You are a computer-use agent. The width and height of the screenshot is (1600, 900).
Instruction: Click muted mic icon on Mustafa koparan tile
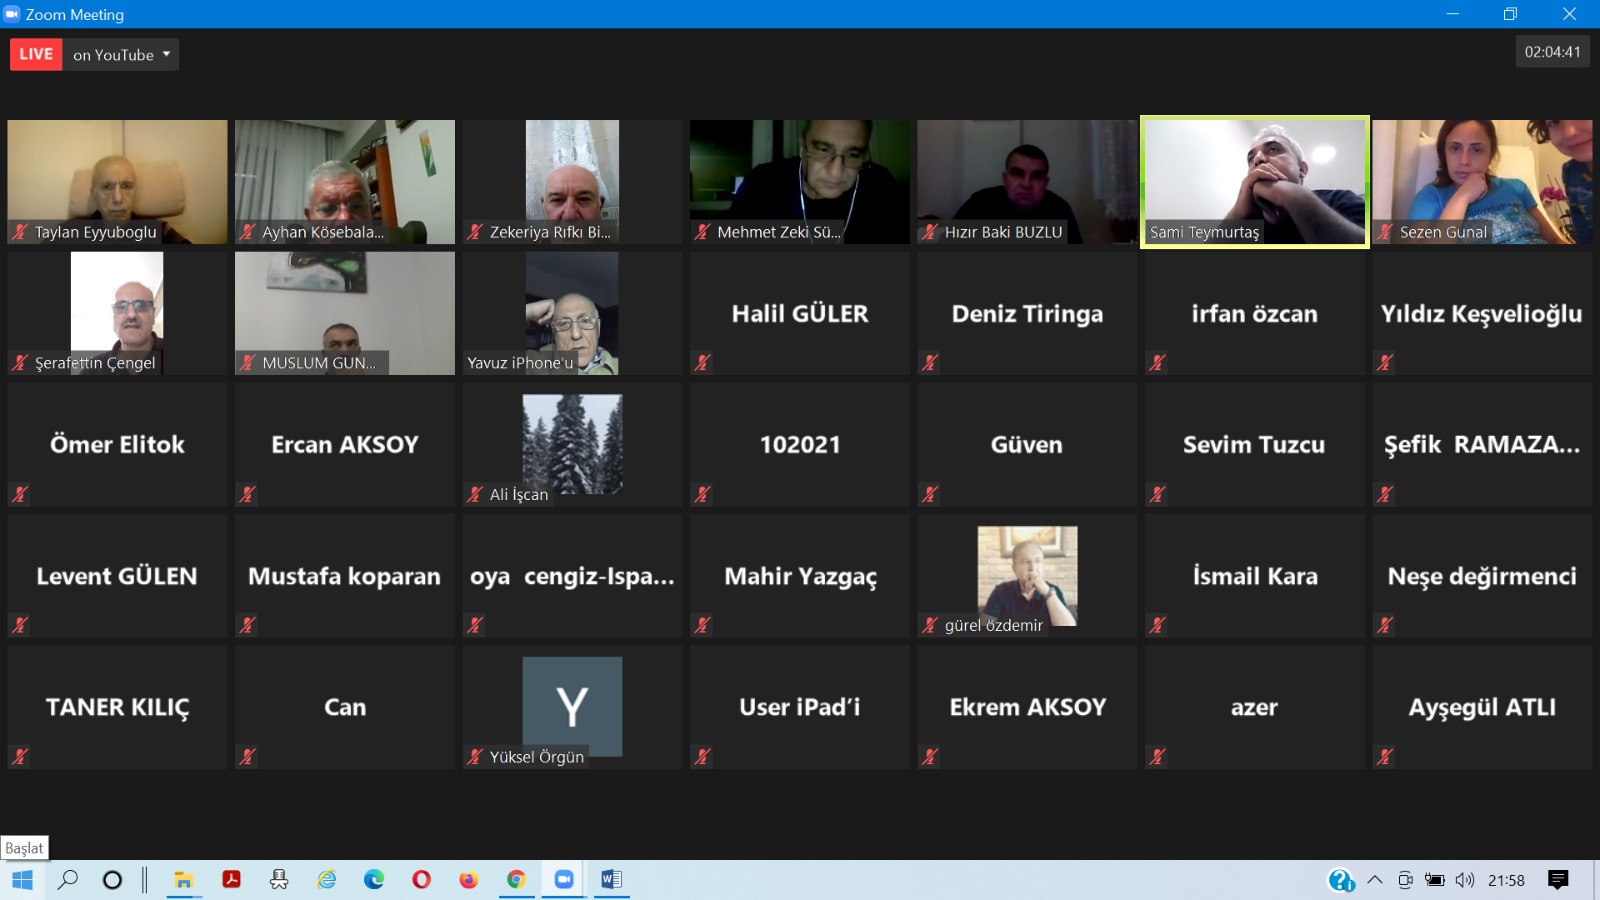[x=248, y=625]
